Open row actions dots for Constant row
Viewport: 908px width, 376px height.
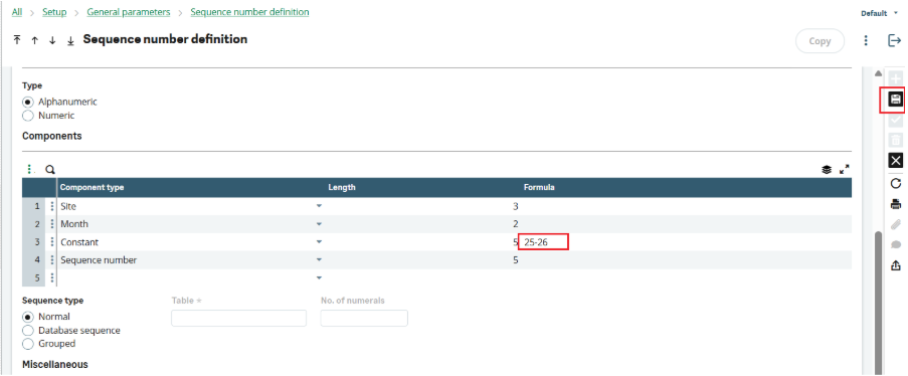tap(52, 242)
